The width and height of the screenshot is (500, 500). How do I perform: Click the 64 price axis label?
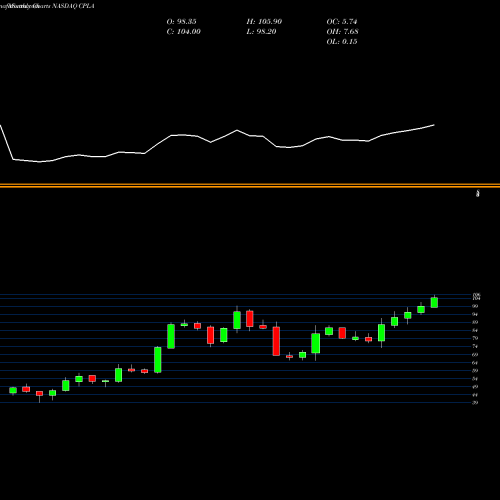click(x=475, y=363)
